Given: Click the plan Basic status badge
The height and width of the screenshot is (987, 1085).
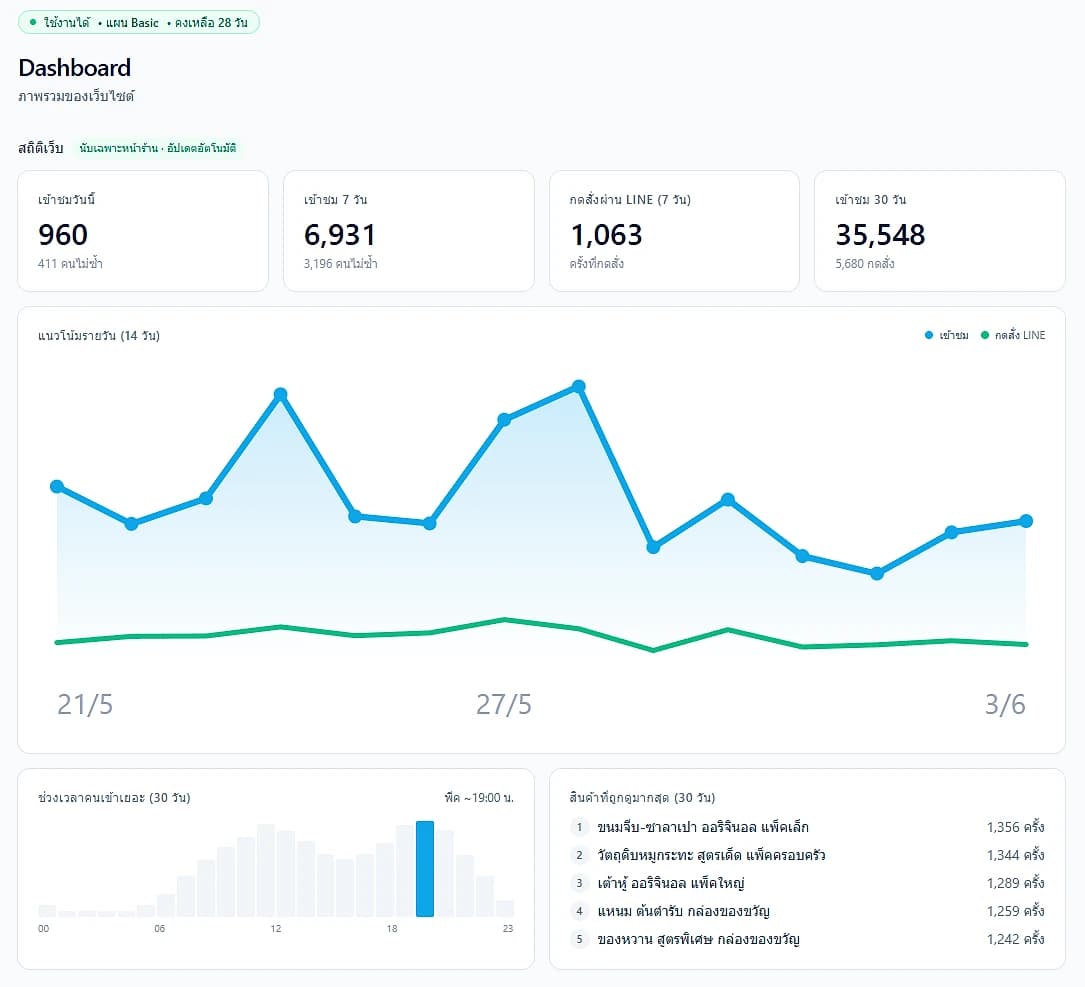Looking at the screenshot, I should click(138, 22).
